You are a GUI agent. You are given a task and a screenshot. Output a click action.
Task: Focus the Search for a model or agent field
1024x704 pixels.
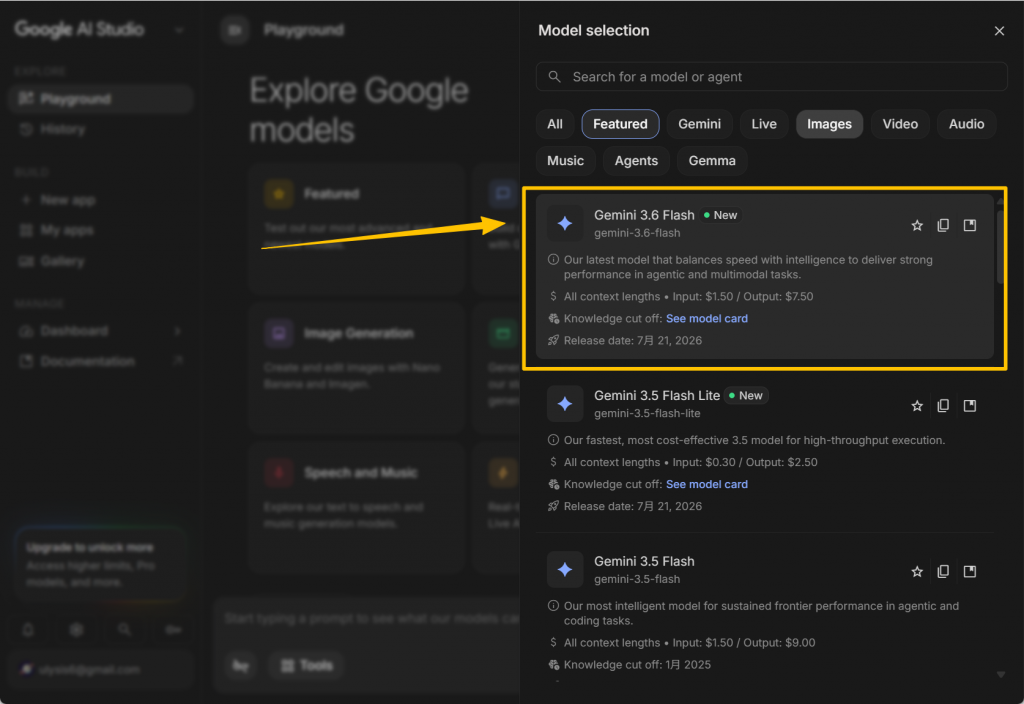click(771, 77)
